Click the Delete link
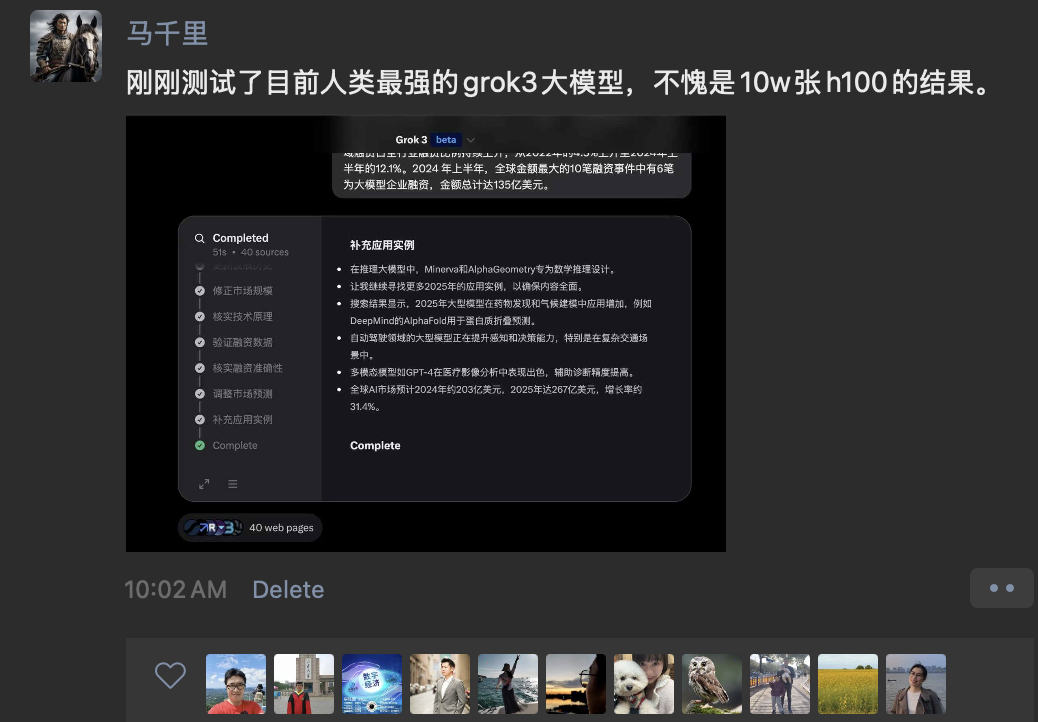Image resolution: width=1038 pixels, height=722 pixels. [289, 589]
